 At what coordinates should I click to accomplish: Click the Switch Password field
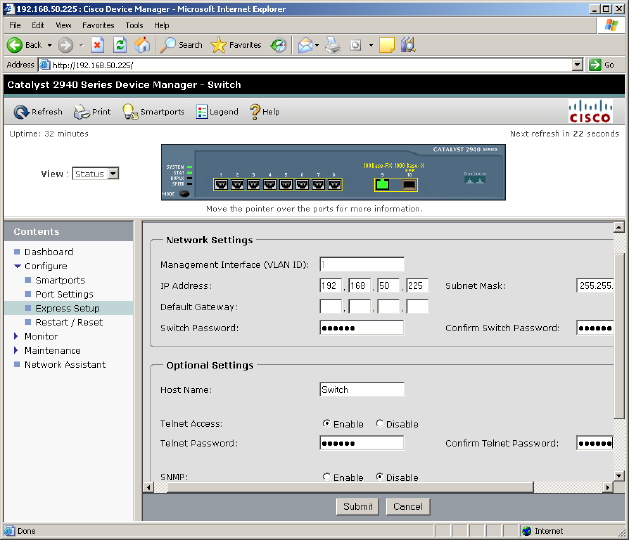coord(362,327)
